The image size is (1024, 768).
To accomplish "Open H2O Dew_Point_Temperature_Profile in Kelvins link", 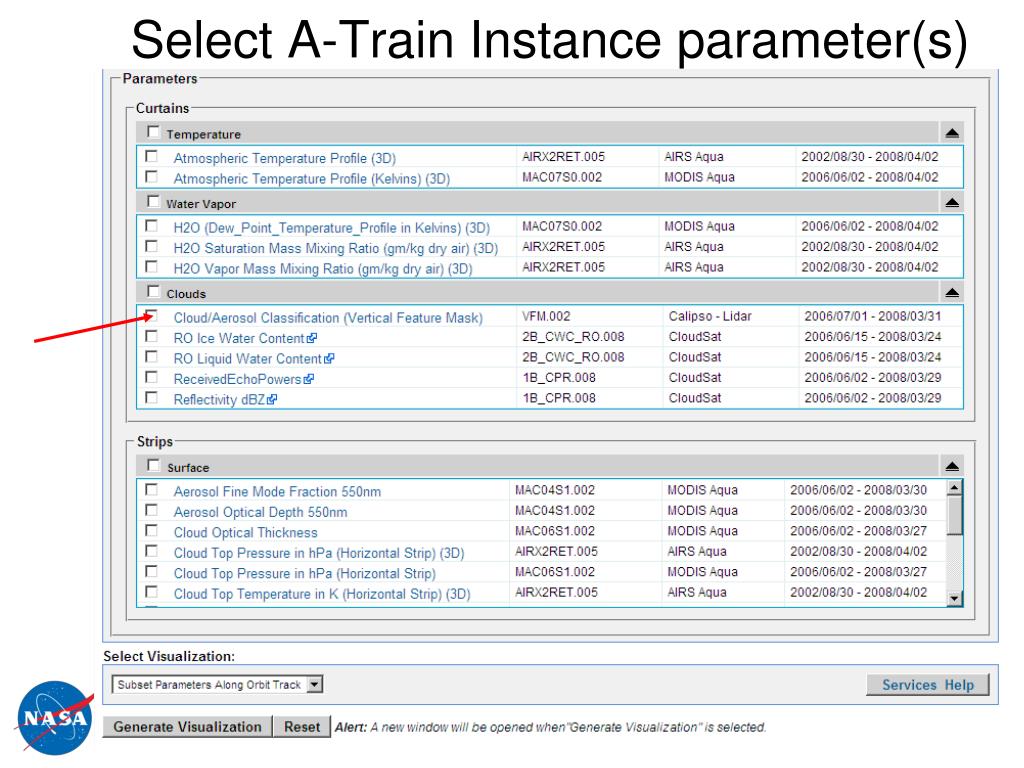I will [332, 228].
